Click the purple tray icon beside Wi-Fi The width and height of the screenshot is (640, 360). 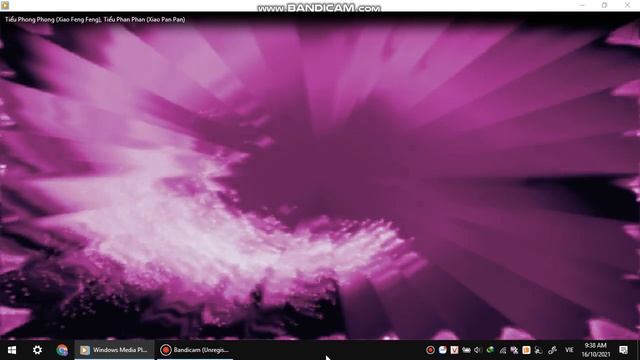pyautogui.click(x=514, y=350)
